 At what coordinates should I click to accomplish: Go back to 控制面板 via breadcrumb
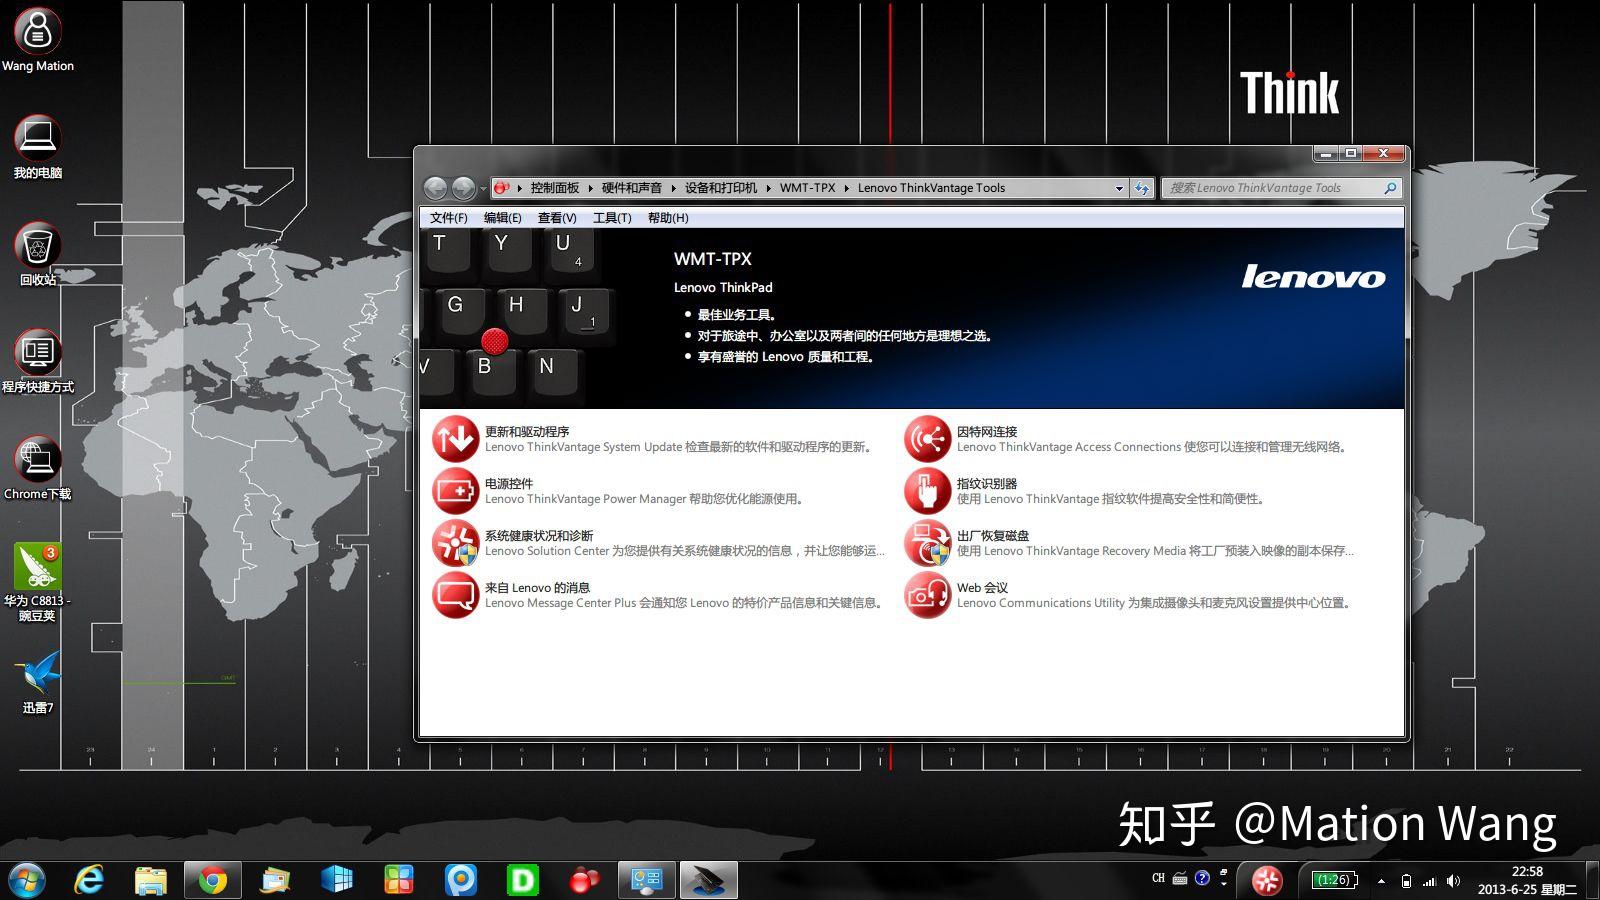tap(556, 187)
